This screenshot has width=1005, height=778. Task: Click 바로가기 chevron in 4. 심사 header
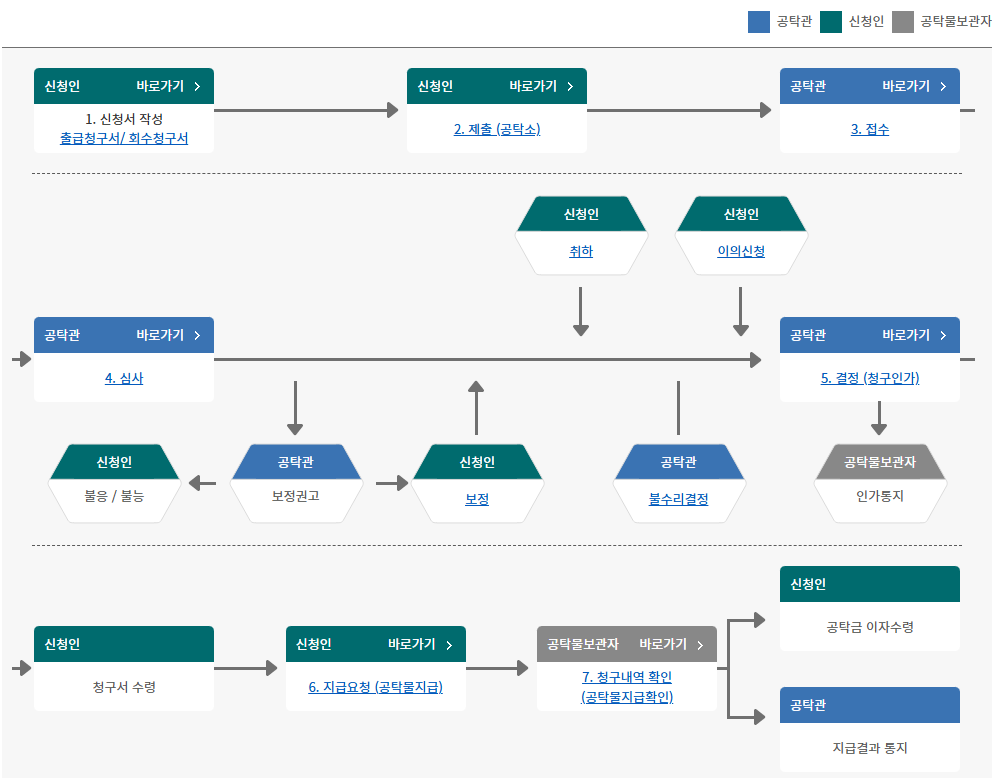click(197, 335)
